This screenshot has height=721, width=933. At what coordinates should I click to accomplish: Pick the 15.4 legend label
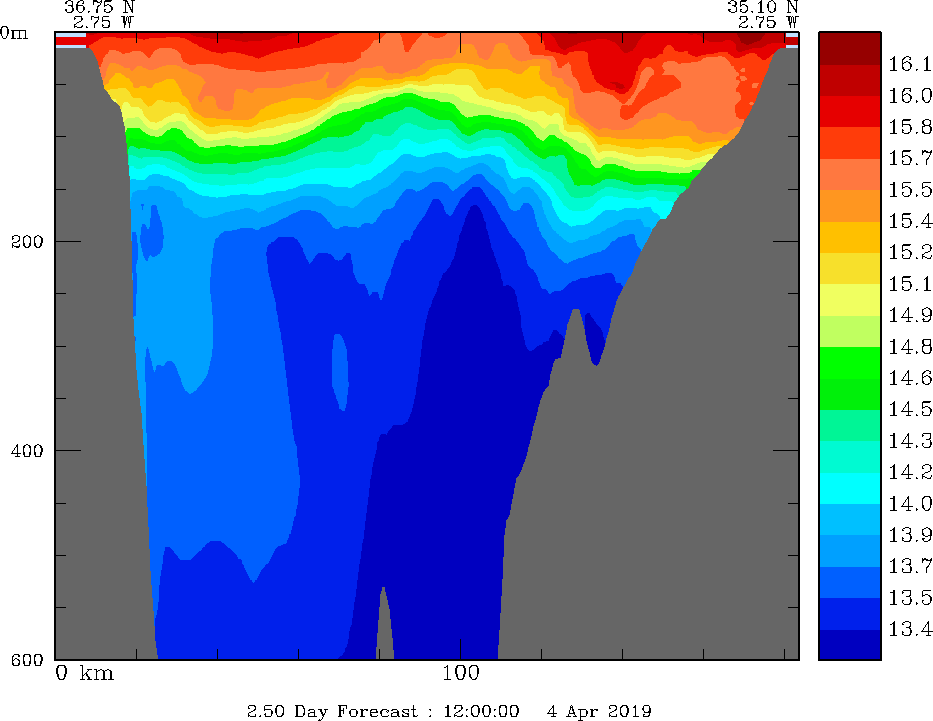[910, 221]
